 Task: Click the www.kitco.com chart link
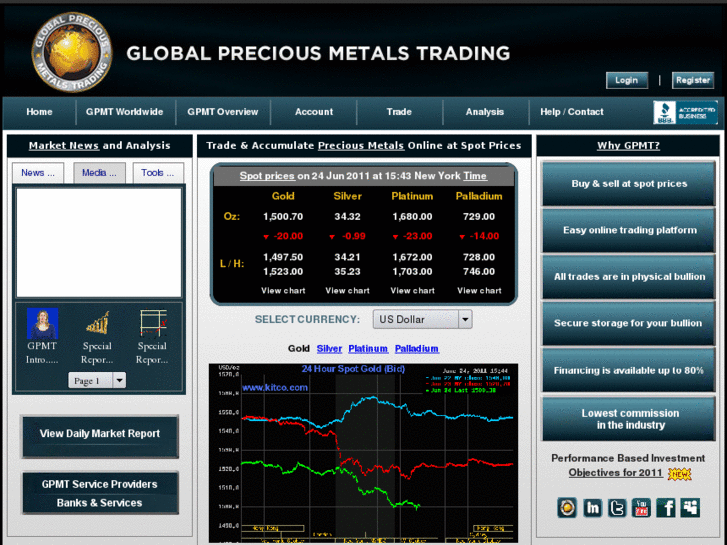[274, 387]
